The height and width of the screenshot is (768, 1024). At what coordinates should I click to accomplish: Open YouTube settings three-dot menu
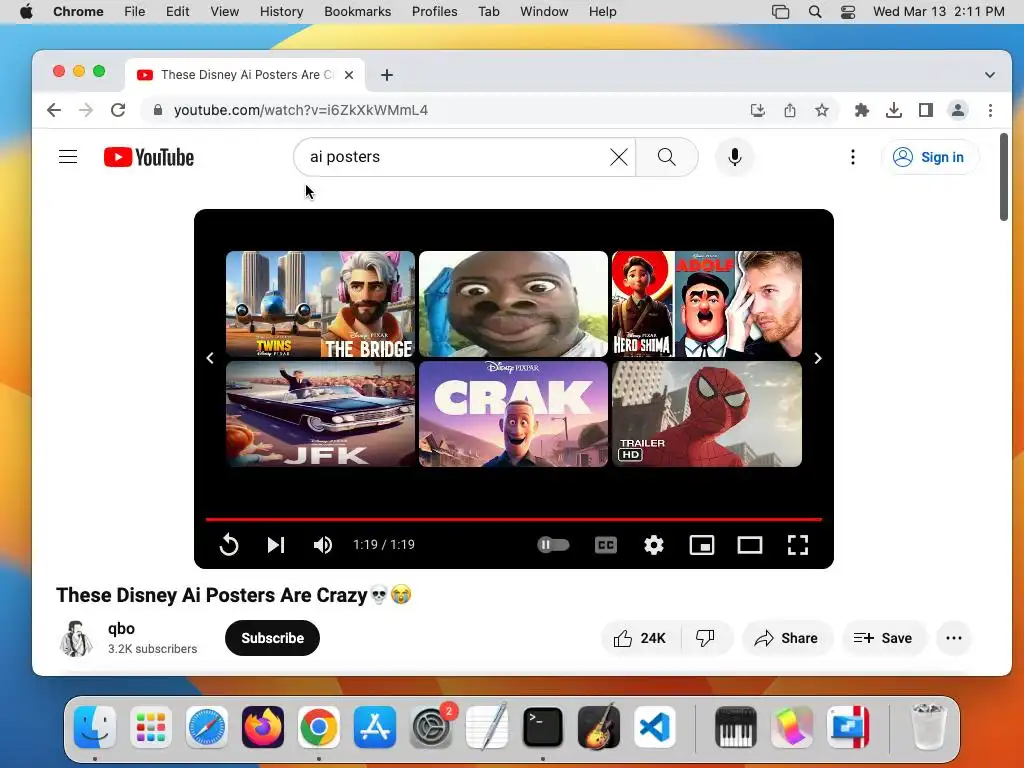(852, 157)
